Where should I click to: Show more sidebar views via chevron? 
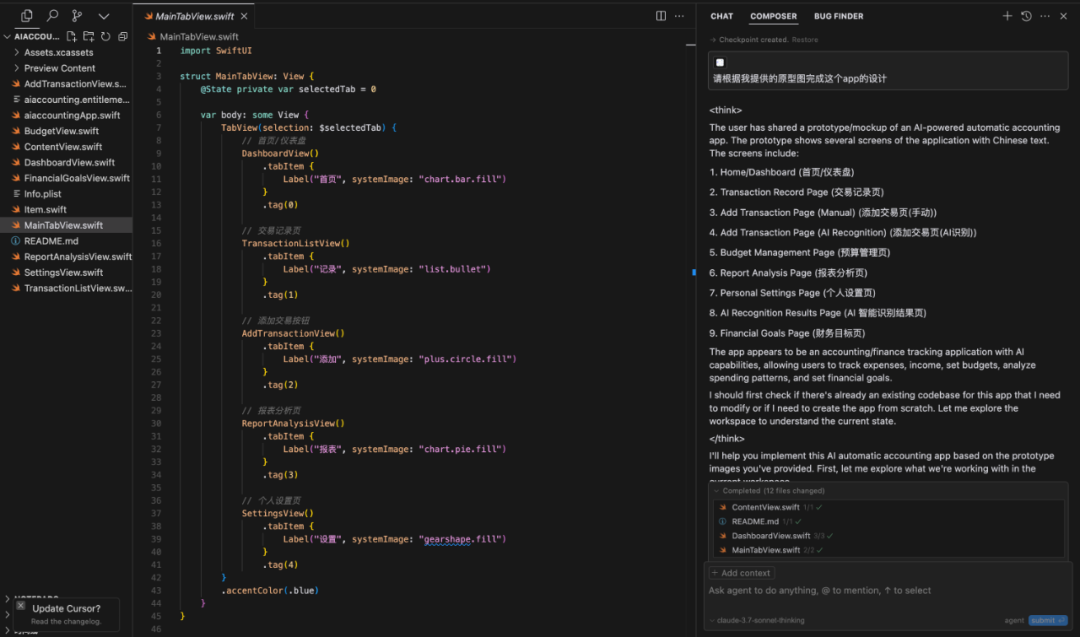103,16
